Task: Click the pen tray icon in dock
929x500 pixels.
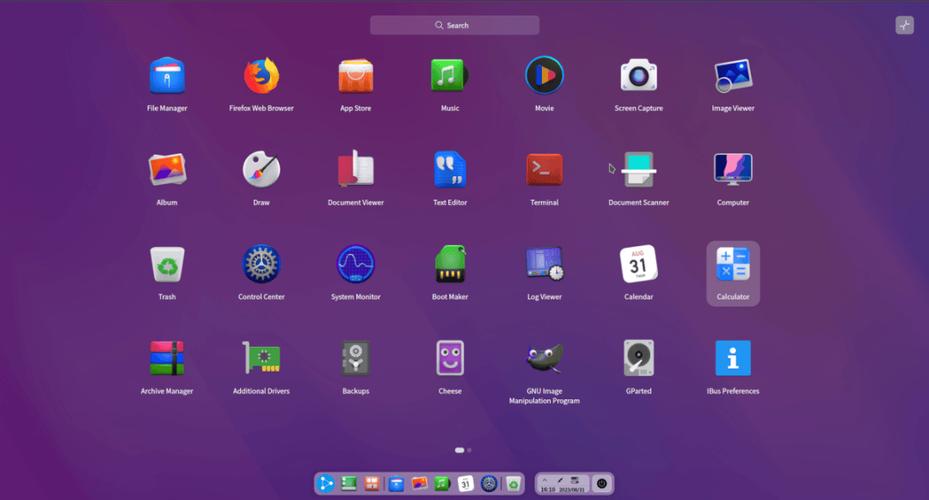Action: tap(560, 480)
